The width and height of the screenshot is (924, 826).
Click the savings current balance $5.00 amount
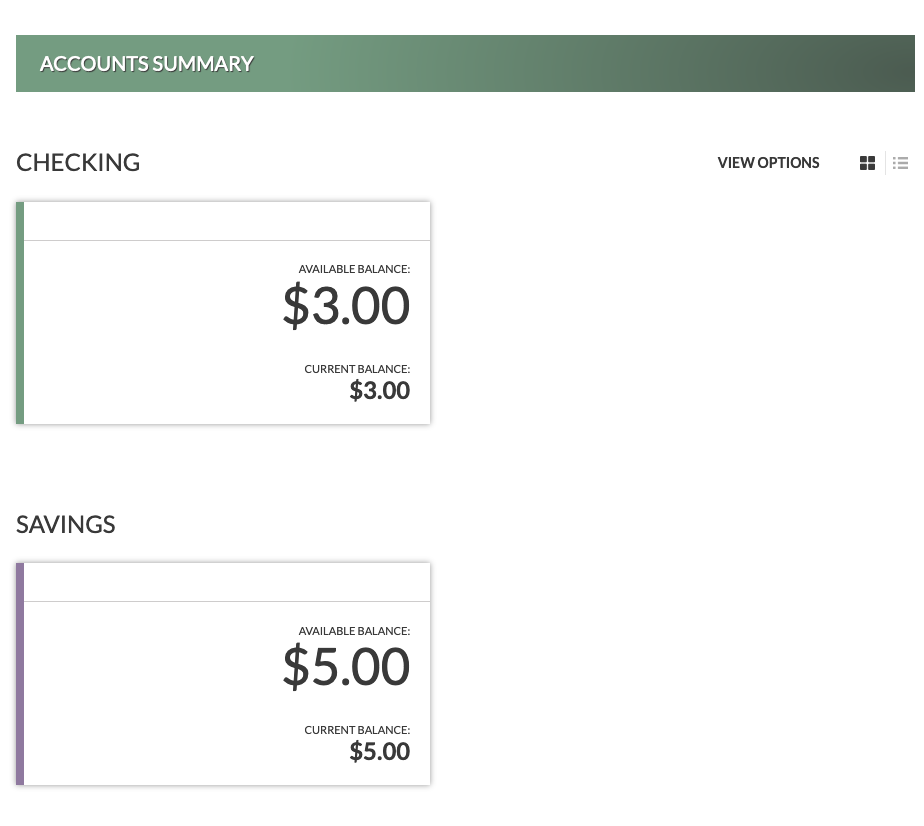(379, 751)
